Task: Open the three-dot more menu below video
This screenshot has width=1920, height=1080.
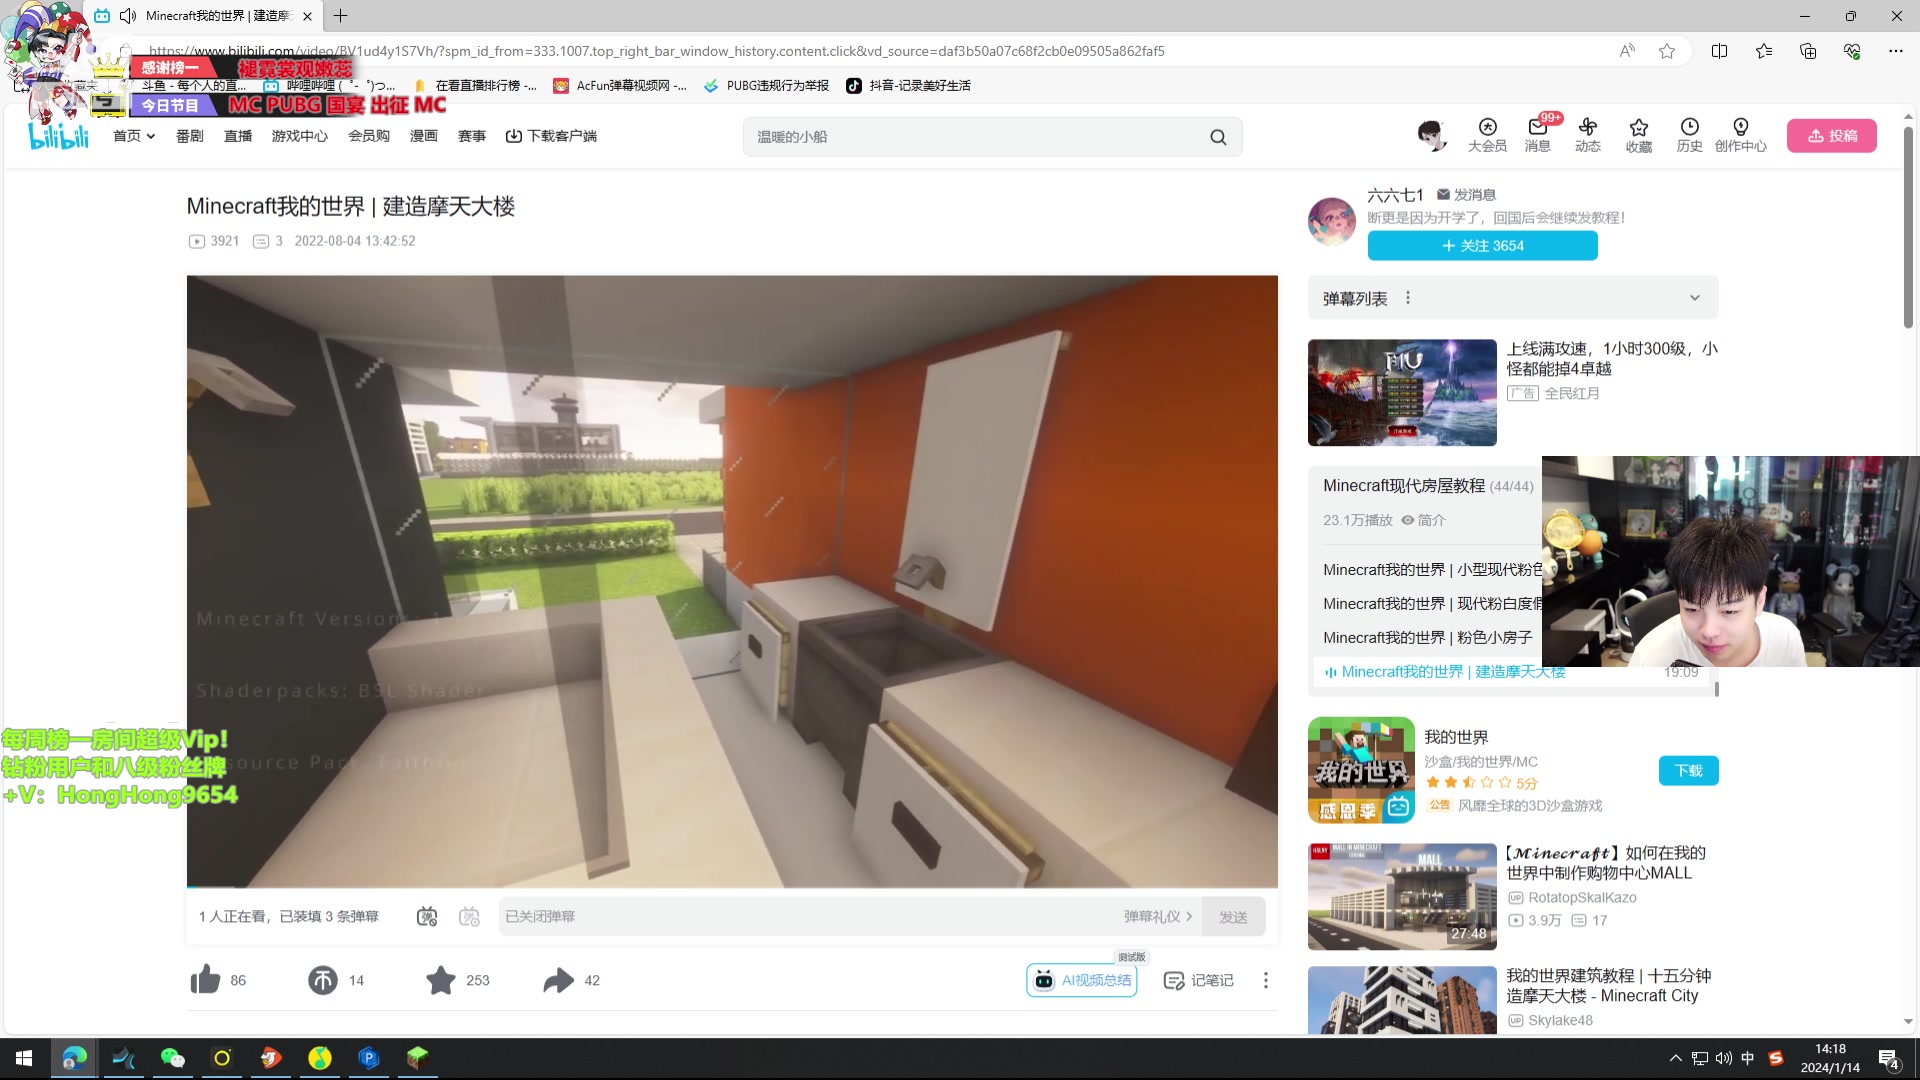Action: coord(1265,980)
